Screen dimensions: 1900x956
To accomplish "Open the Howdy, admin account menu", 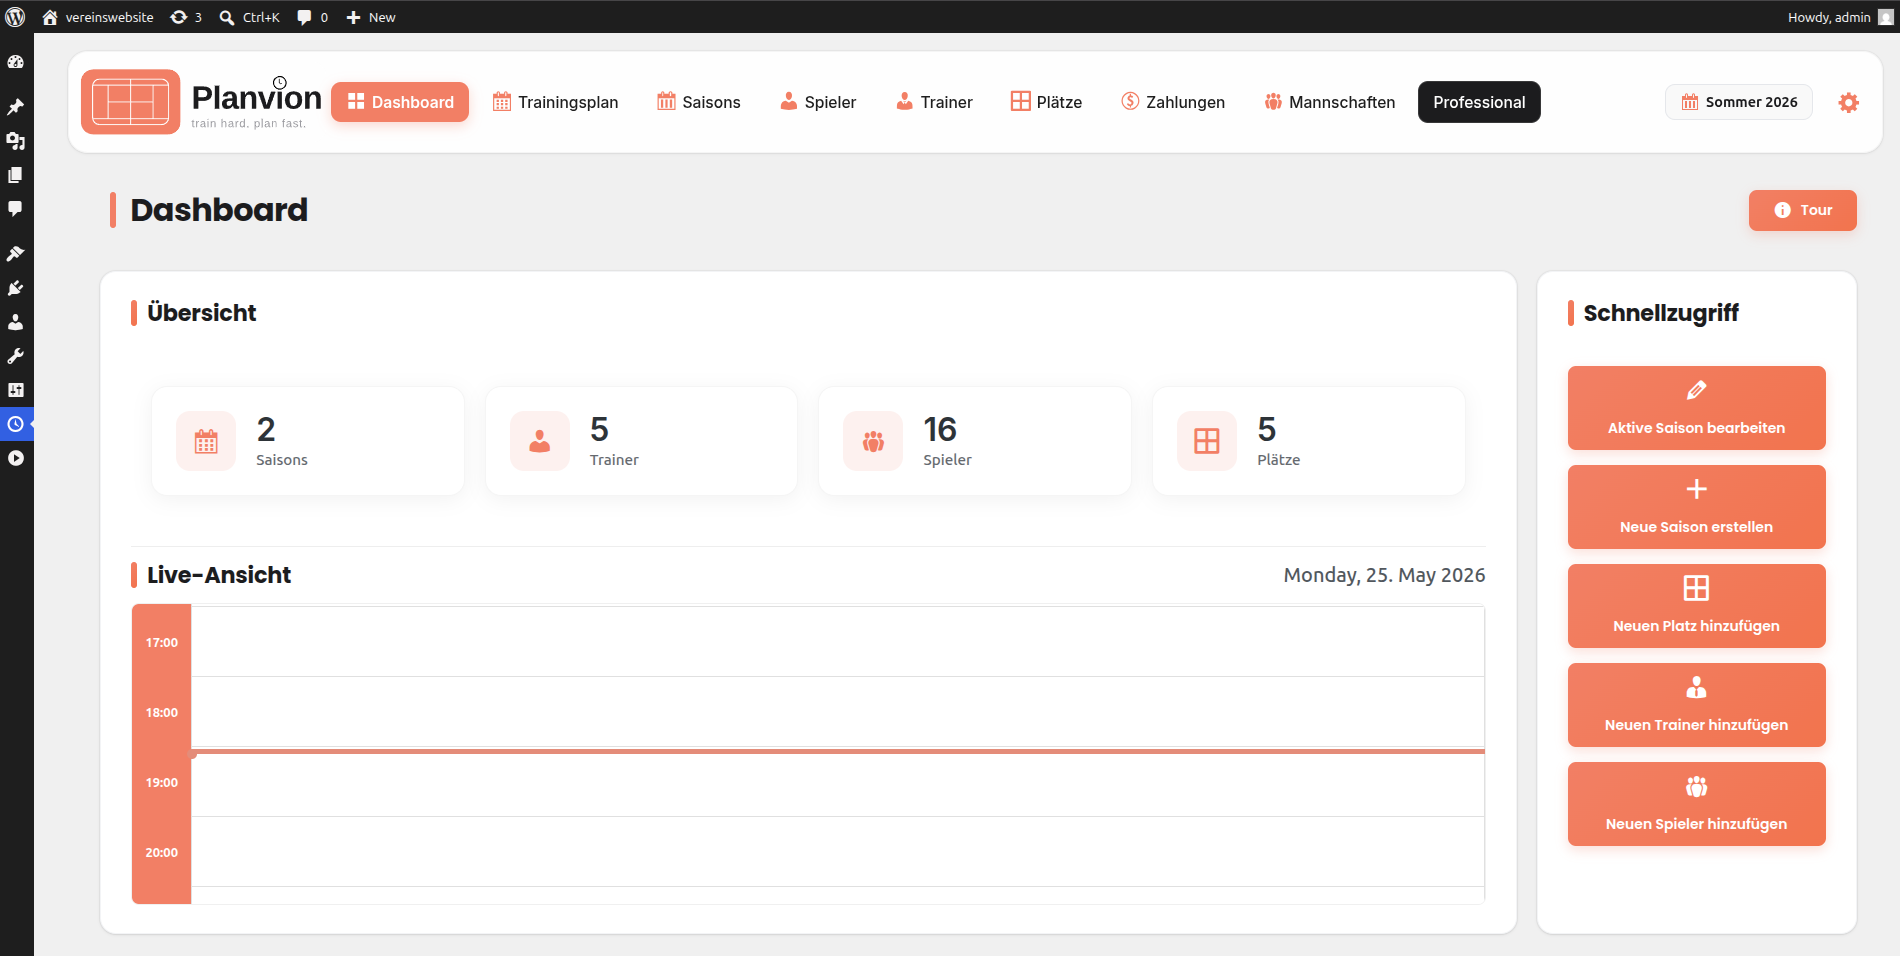I will point(1840,17).
